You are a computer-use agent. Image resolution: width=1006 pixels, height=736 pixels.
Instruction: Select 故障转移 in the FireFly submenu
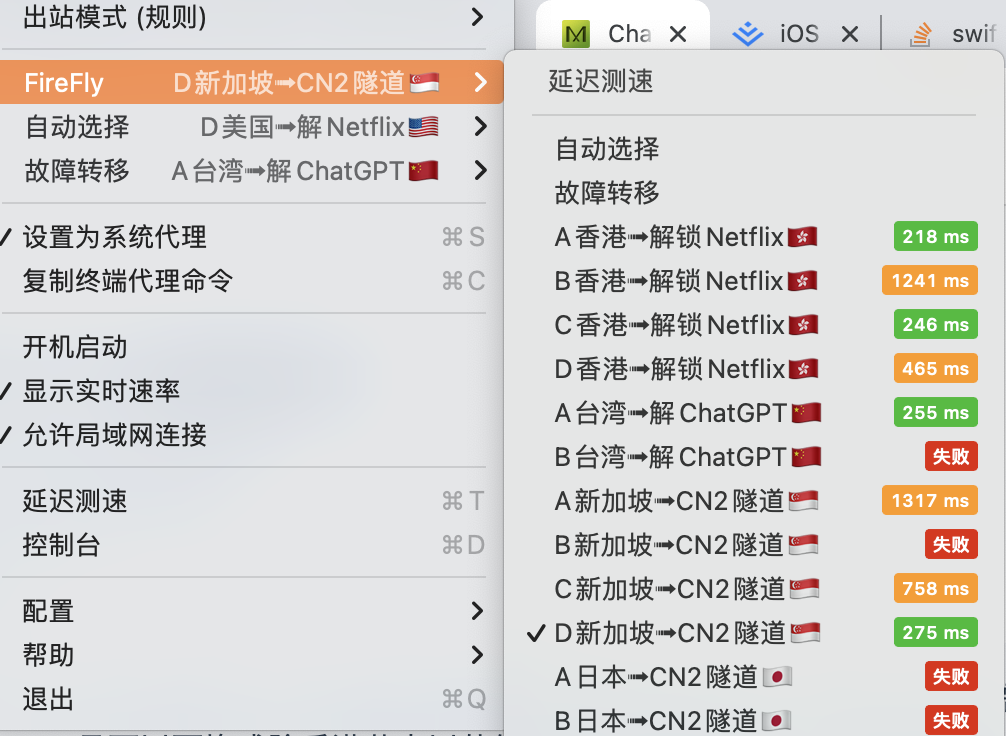pyautogui.click(x=754, y=193)
